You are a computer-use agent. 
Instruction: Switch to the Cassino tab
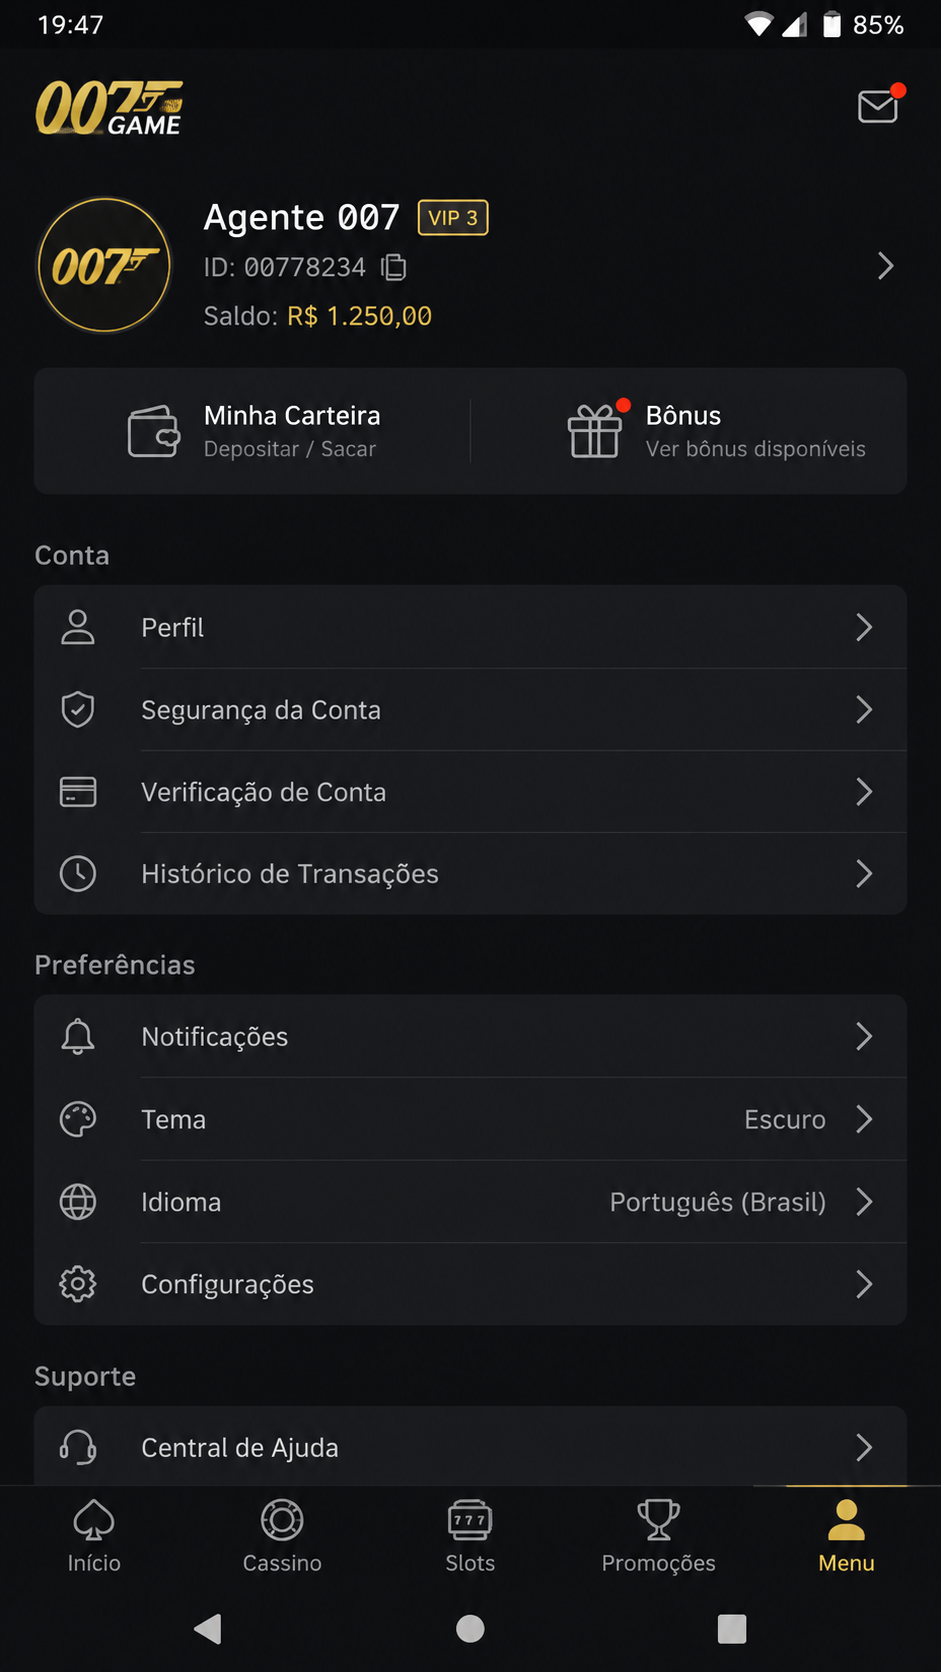tap(282, 1537)
